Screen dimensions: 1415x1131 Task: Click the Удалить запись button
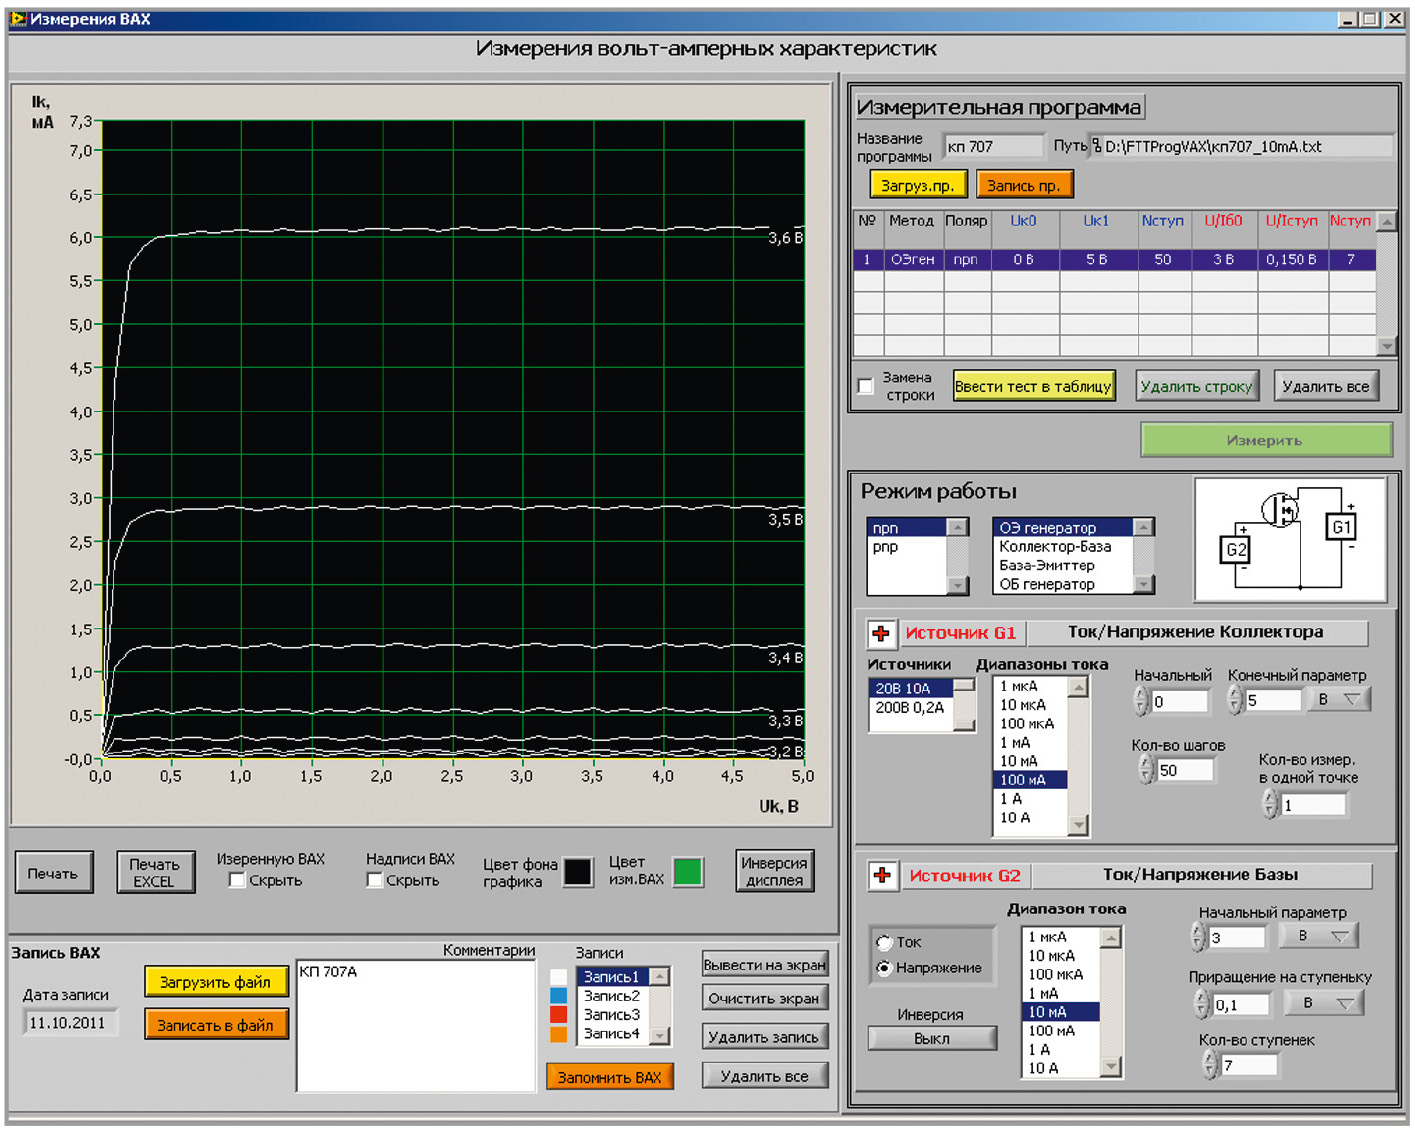765,1037
